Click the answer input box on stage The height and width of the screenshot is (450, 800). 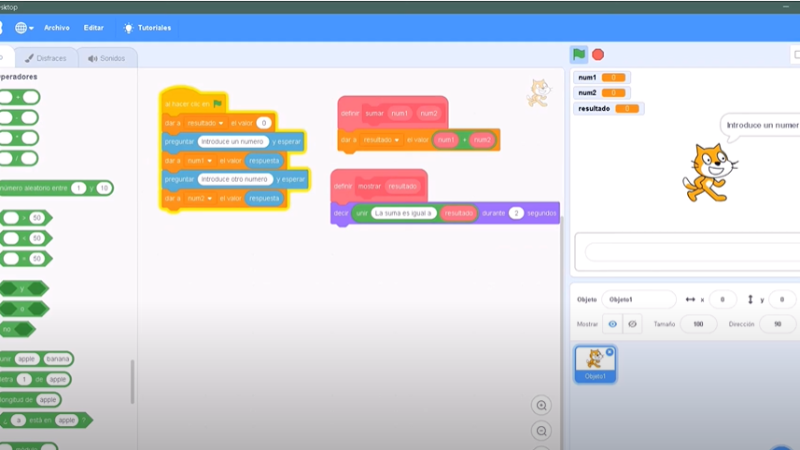point(692,252)
